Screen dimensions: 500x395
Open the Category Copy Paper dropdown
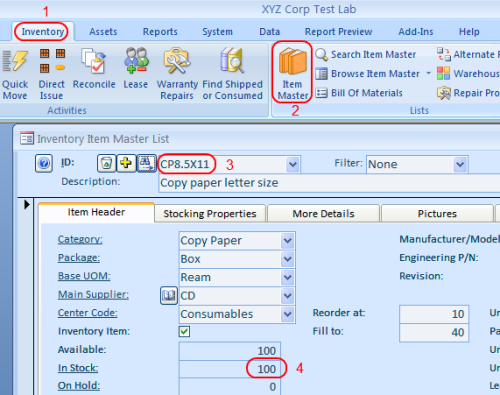click(x=287, y=241)
